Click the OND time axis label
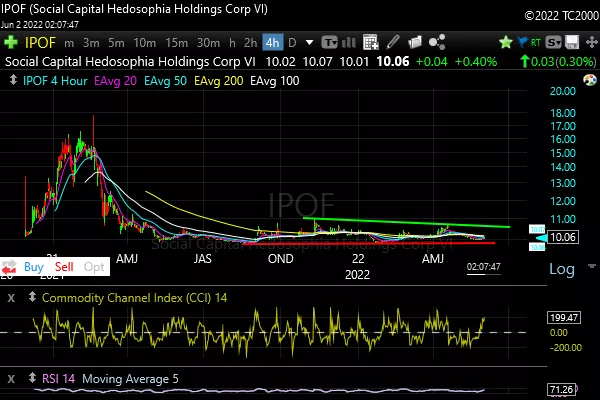 coord(280,259)
